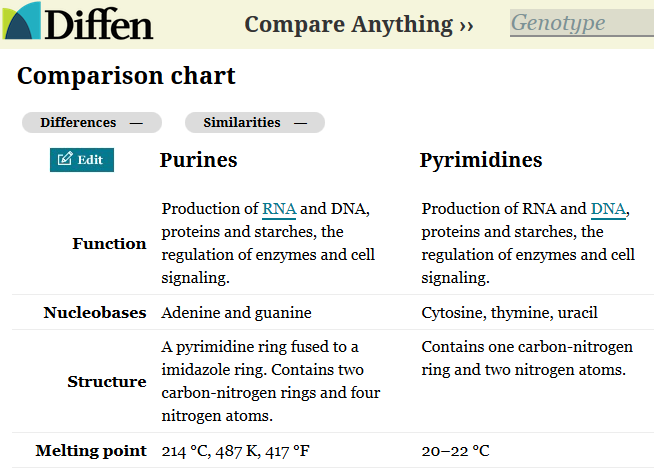Click the Comparison chart heading
654x468 pixels.
point(126,75)
